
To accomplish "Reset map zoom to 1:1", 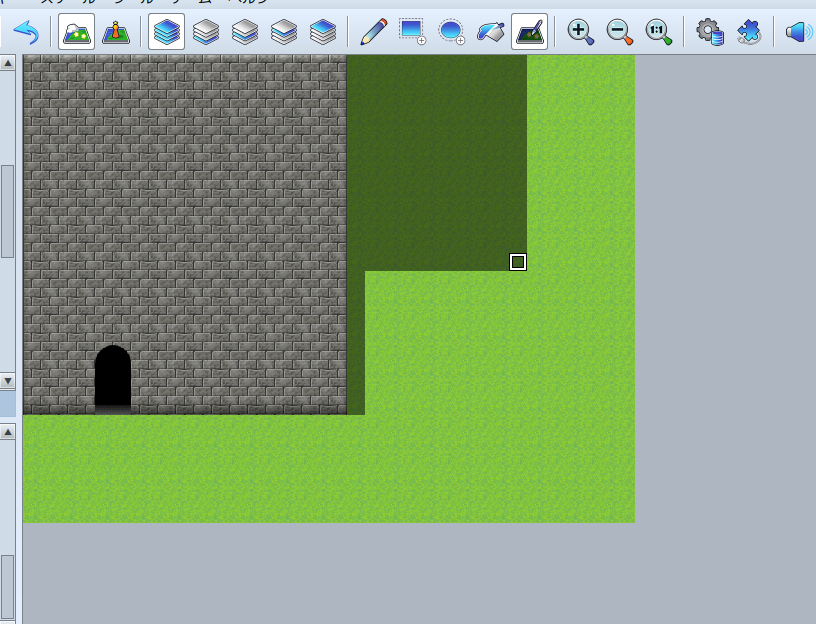I will (x=659, y=32).
